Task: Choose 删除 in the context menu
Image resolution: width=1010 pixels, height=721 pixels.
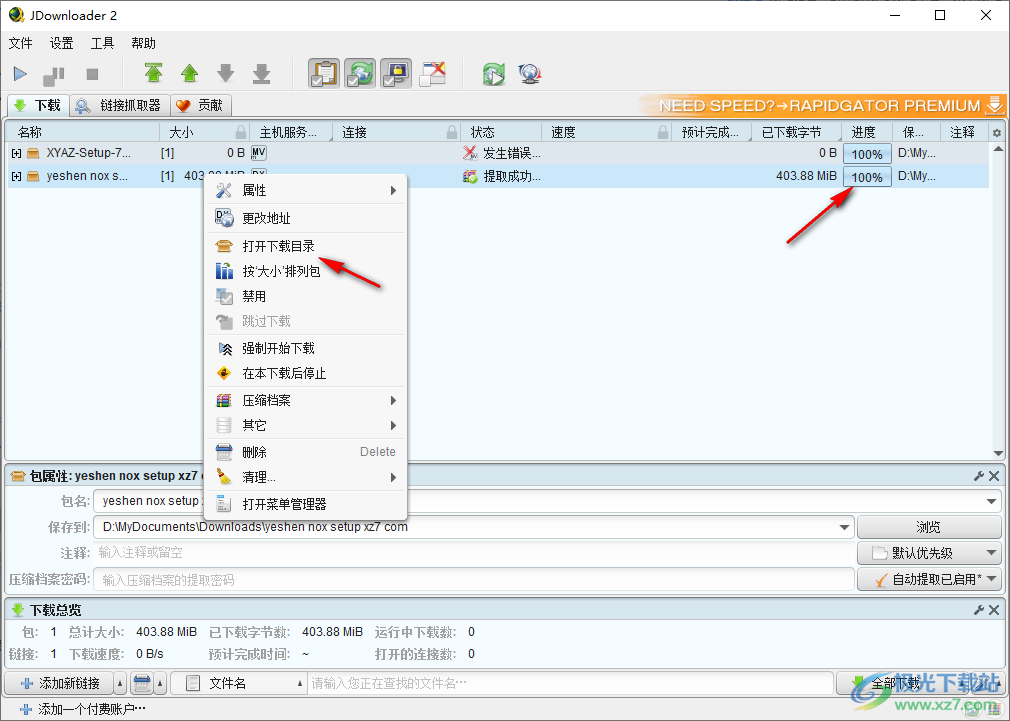Action: [x=305, y=452]
